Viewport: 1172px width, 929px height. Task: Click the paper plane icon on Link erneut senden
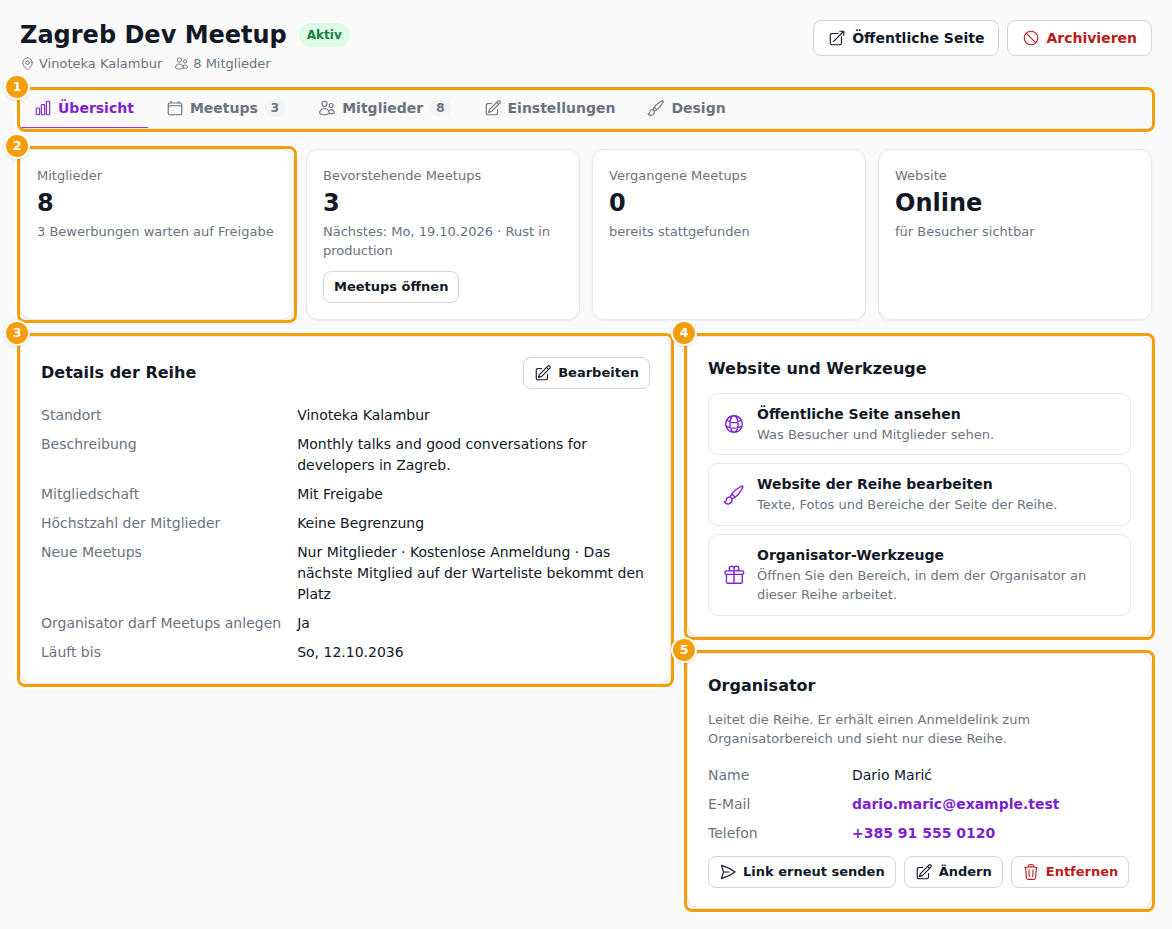click(727, 872)
